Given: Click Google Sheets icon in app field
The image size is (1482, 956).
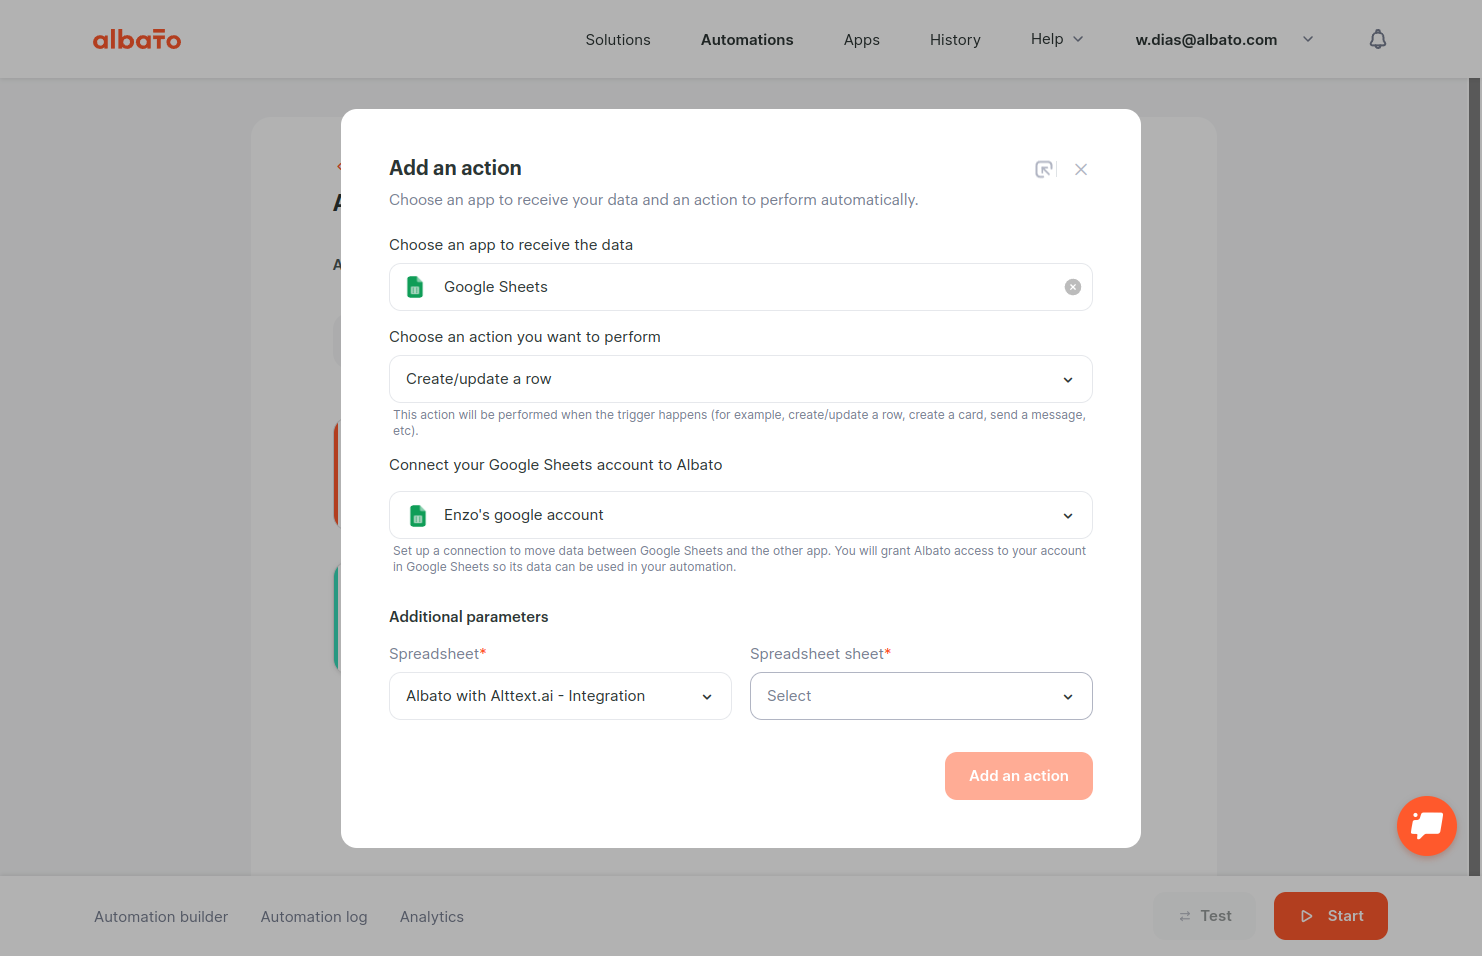Looking at the screenshot, I should (x=415, y=287).
